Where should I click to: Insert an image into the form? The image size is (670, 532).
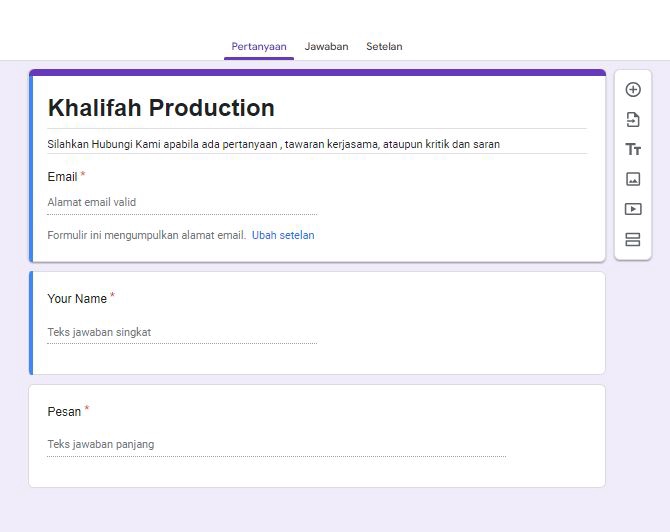(633, 179)
